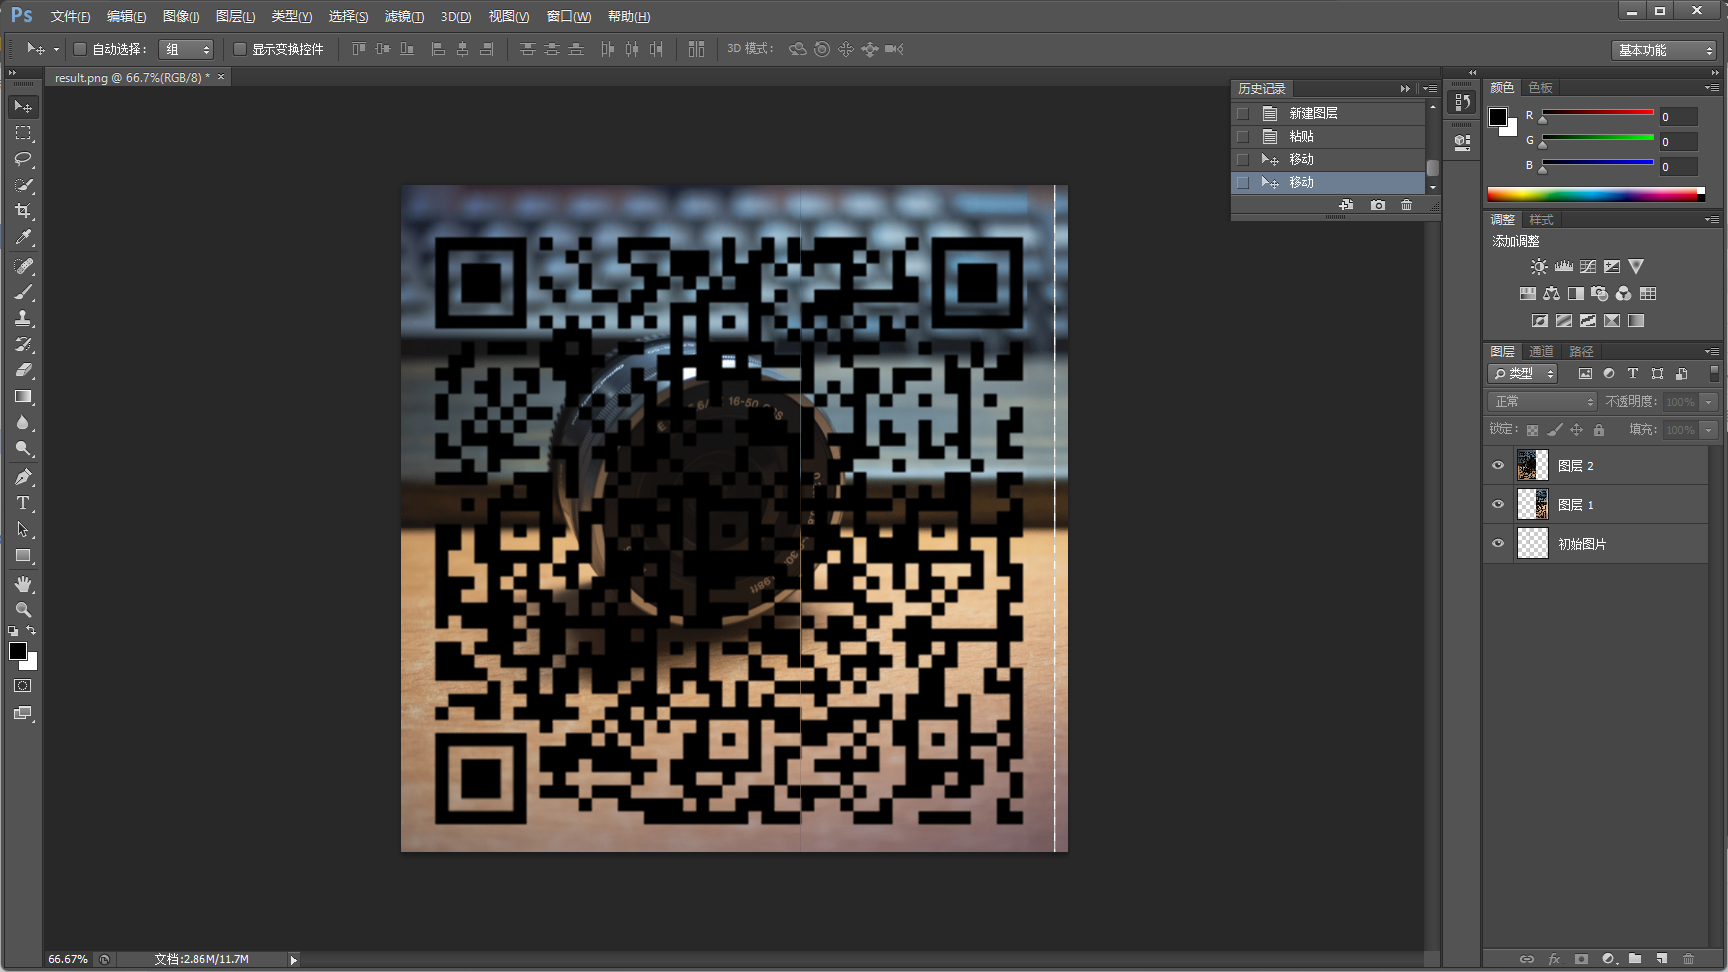The width and height of the screenshot is (1728, 972).
Task: Select the Dodge tool
Action: pos(23,449)
